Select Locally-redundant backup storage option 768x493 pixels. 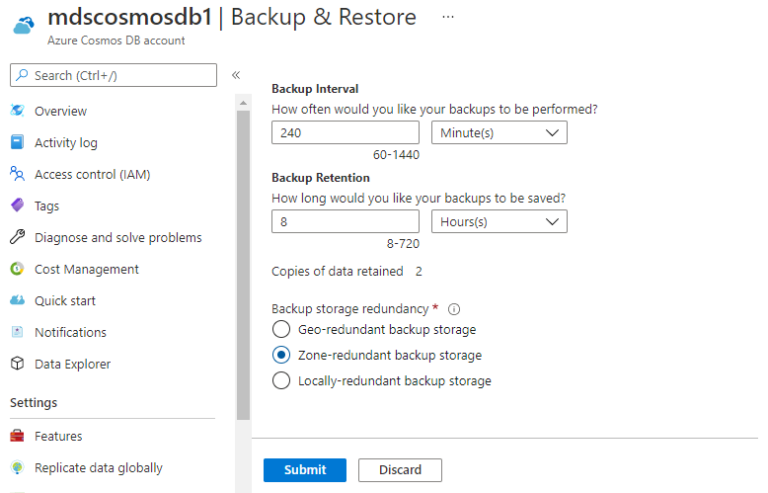tap(281, 381)
